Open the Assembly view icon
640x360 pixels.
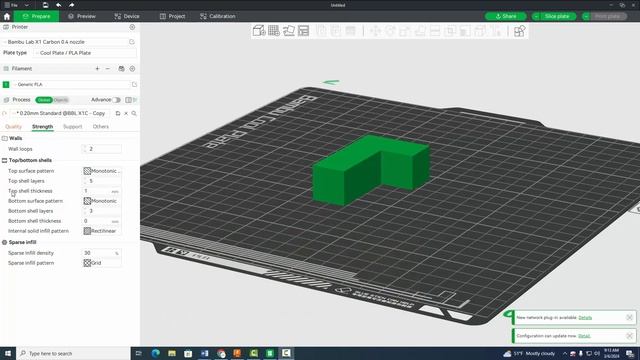point(519,31)
